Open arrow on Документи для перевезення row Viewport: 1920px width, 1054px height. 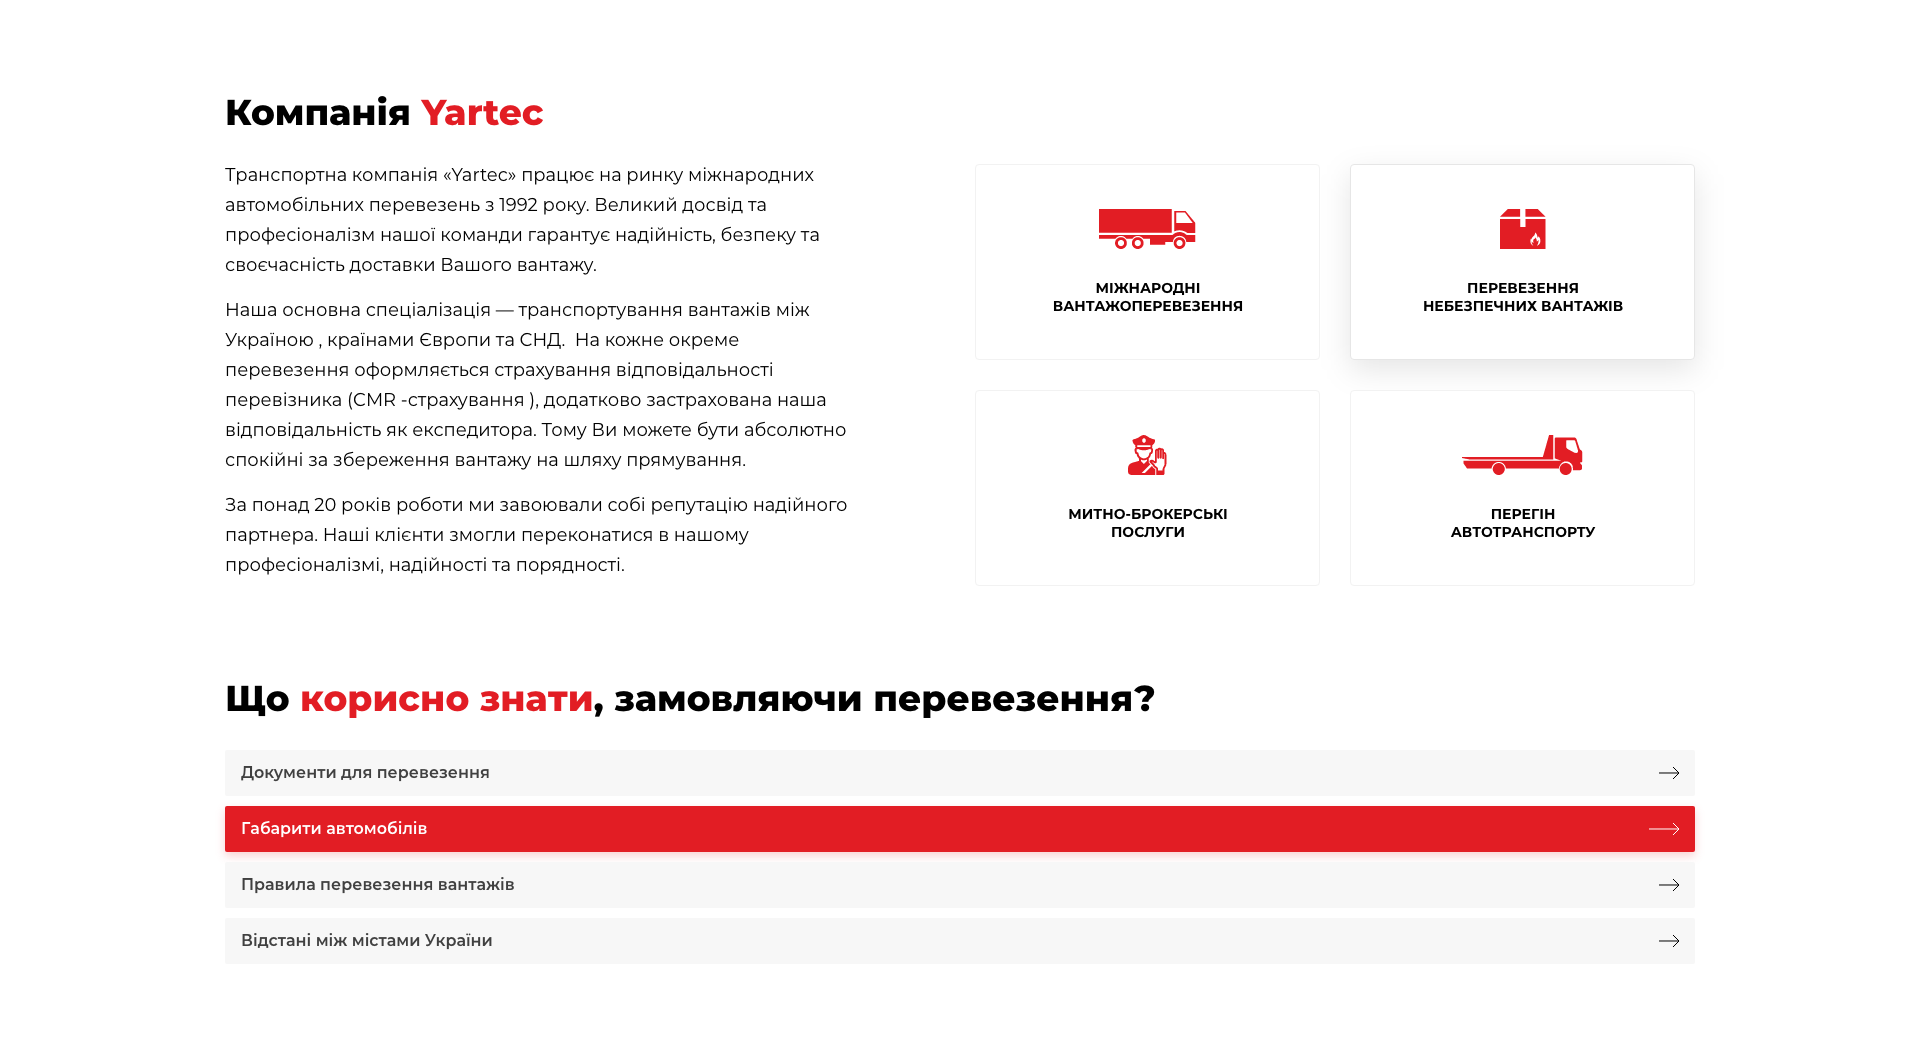1669,773
